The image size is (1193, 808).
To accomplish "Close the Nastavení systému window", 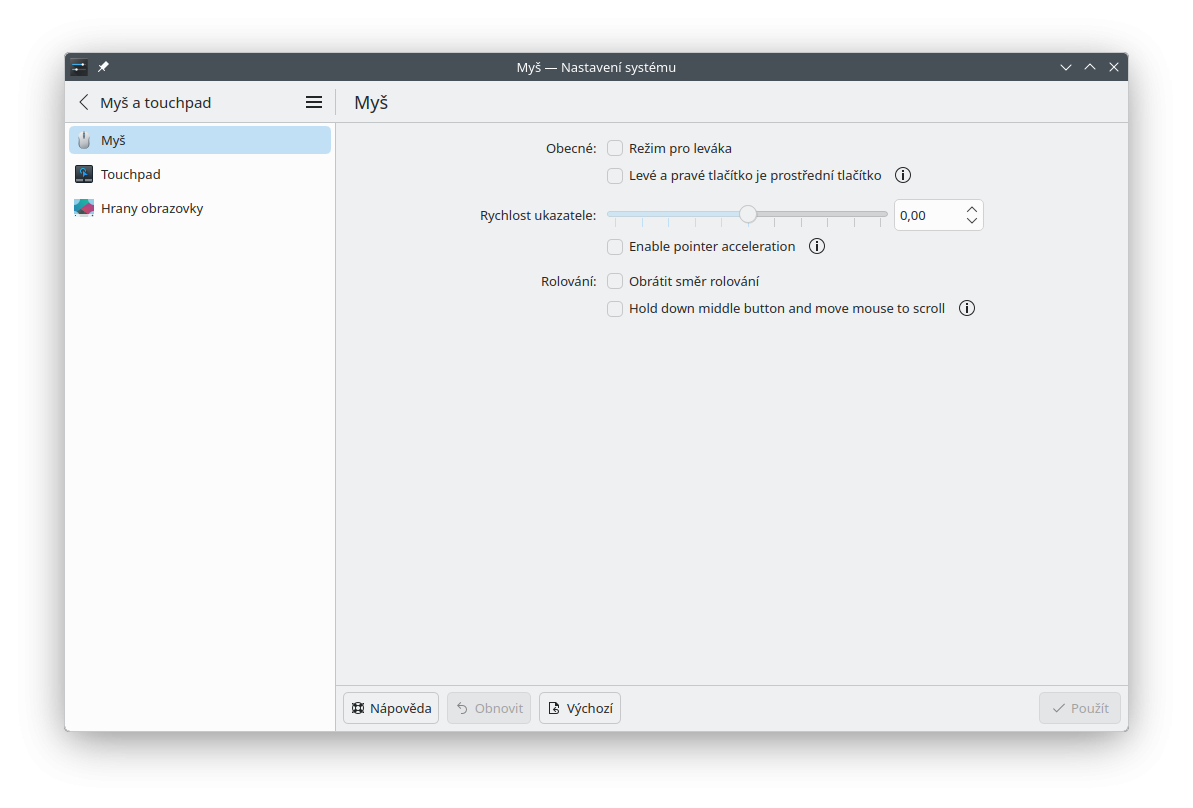I will (1114, 67).
